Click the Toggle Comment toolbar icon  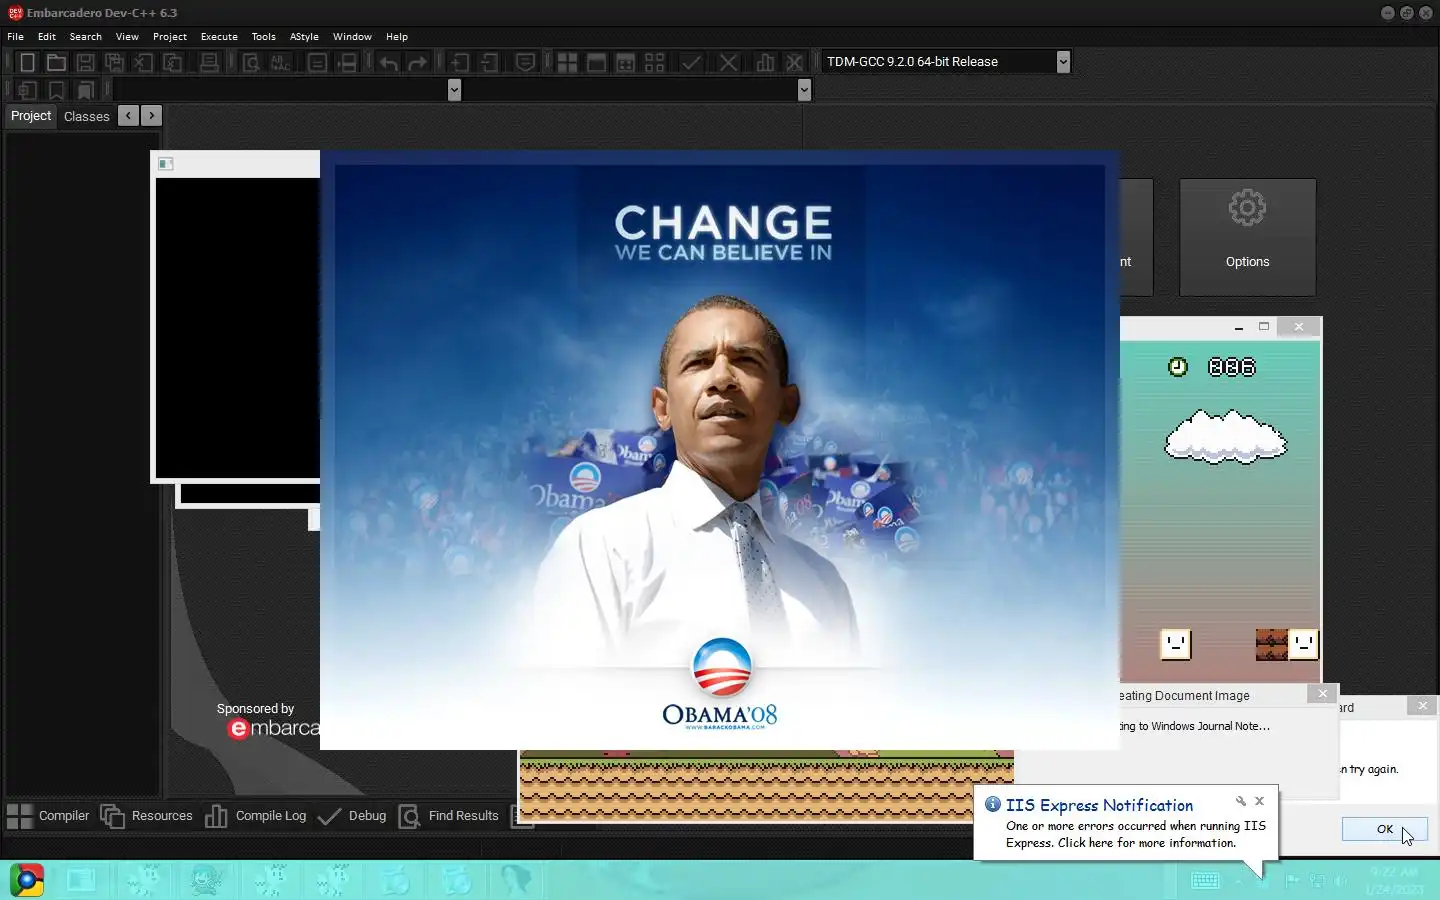(525, 62)
